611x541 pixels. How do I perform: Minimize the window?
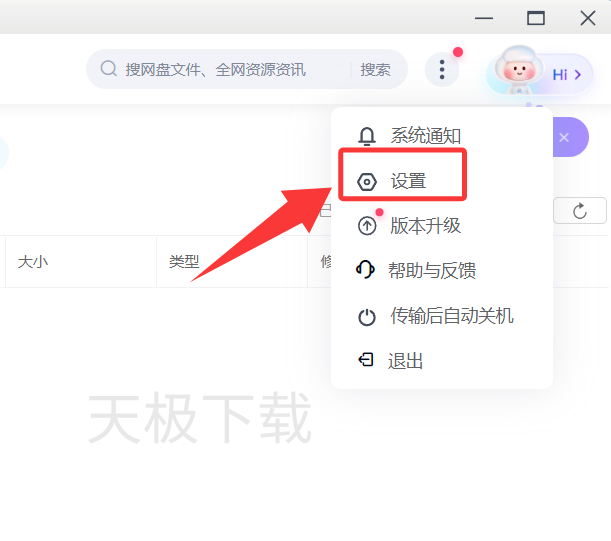pos(484,18)
